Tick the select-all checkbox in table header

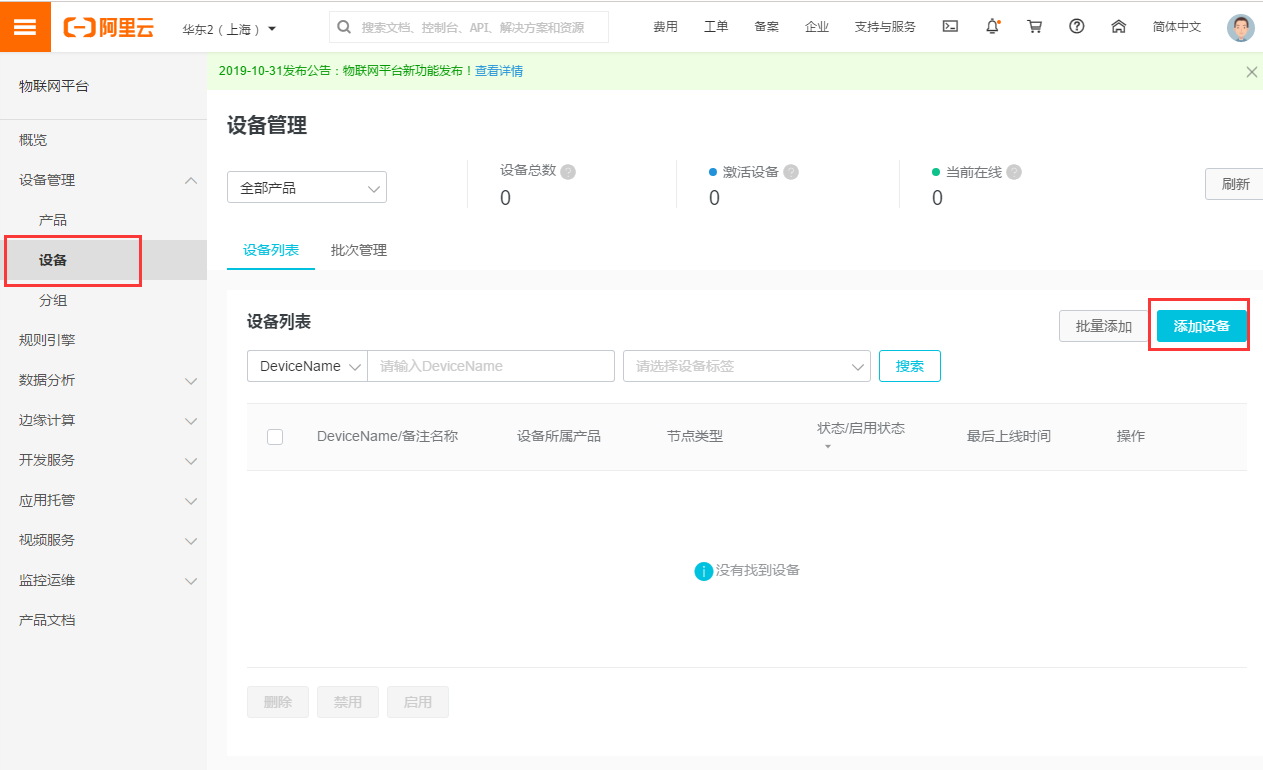coord(275,437)
